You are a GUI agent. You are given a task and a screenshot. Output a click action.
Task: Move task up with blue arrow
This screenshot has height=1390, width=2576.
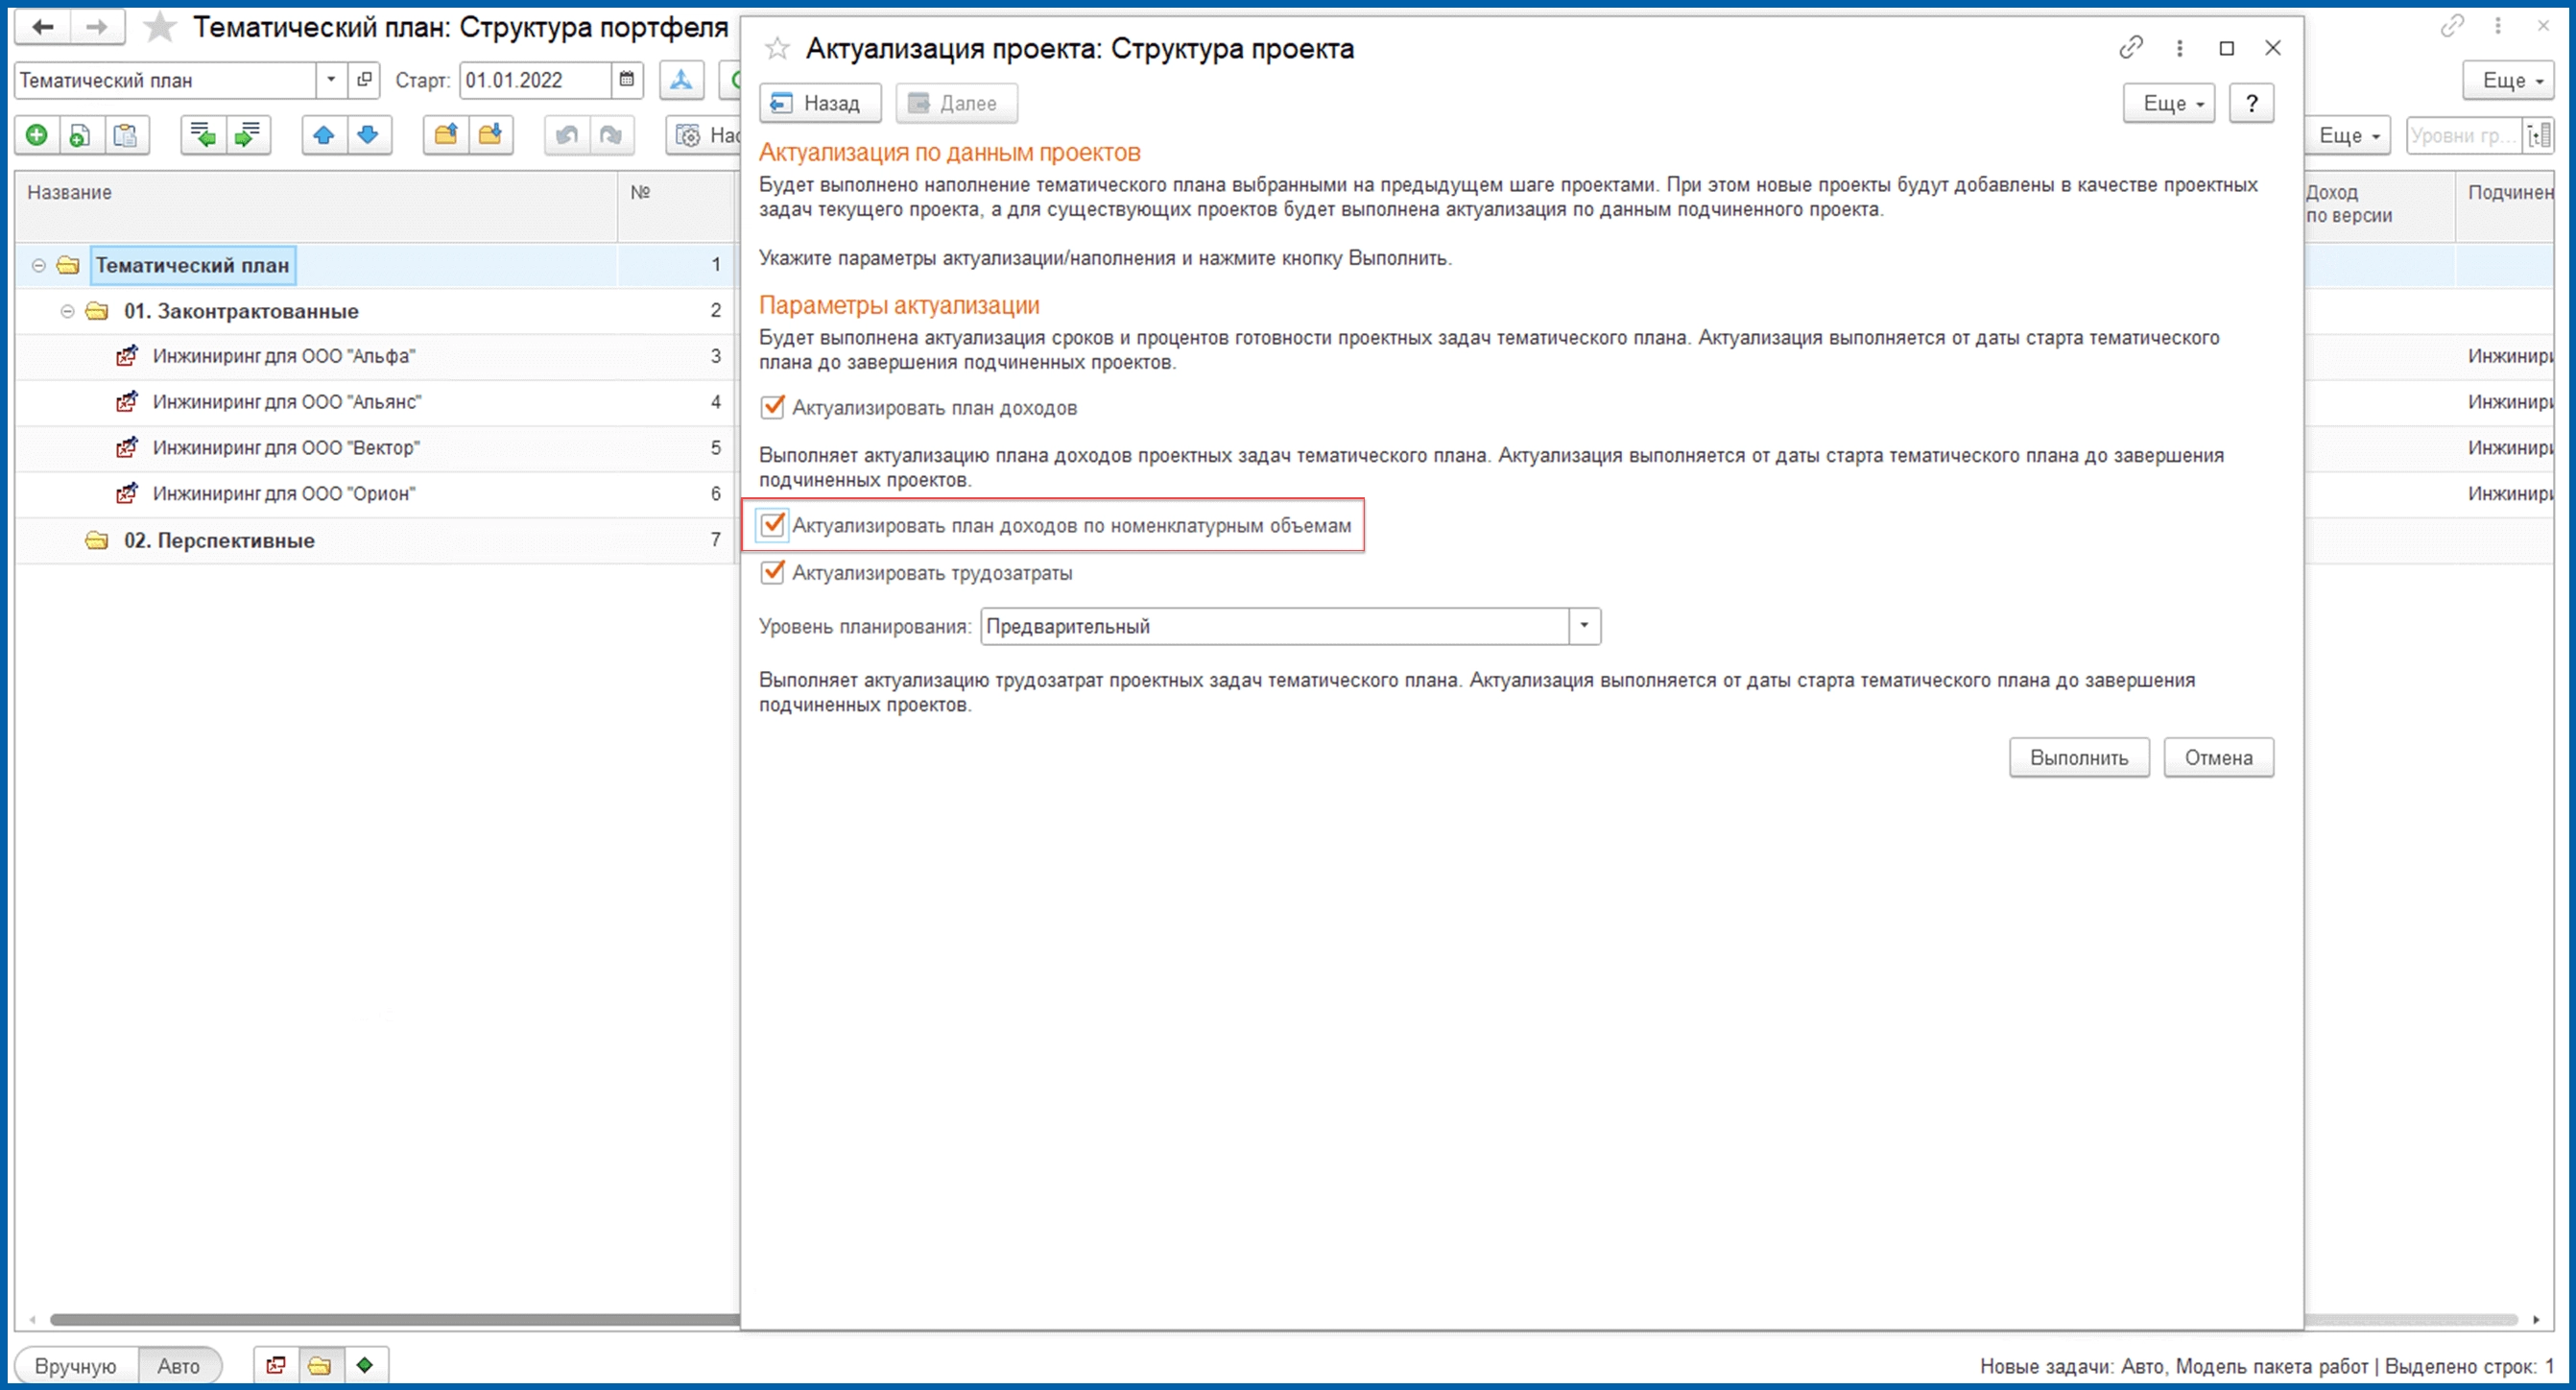coord(324,135)
